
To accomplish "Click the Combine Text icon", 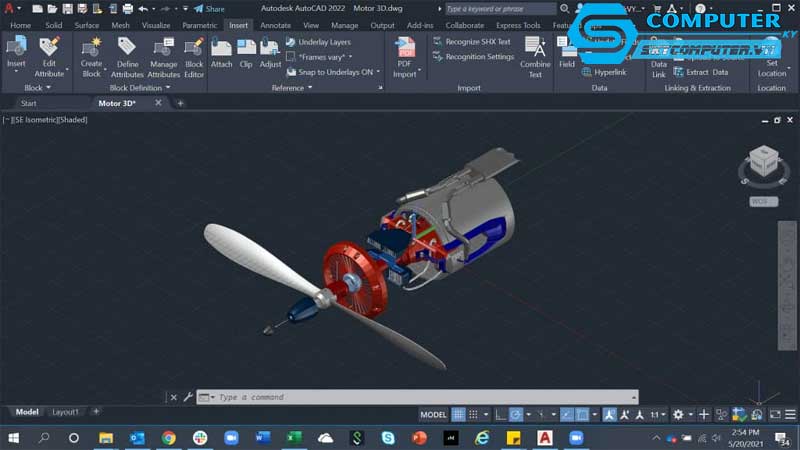I will (535, 47).
